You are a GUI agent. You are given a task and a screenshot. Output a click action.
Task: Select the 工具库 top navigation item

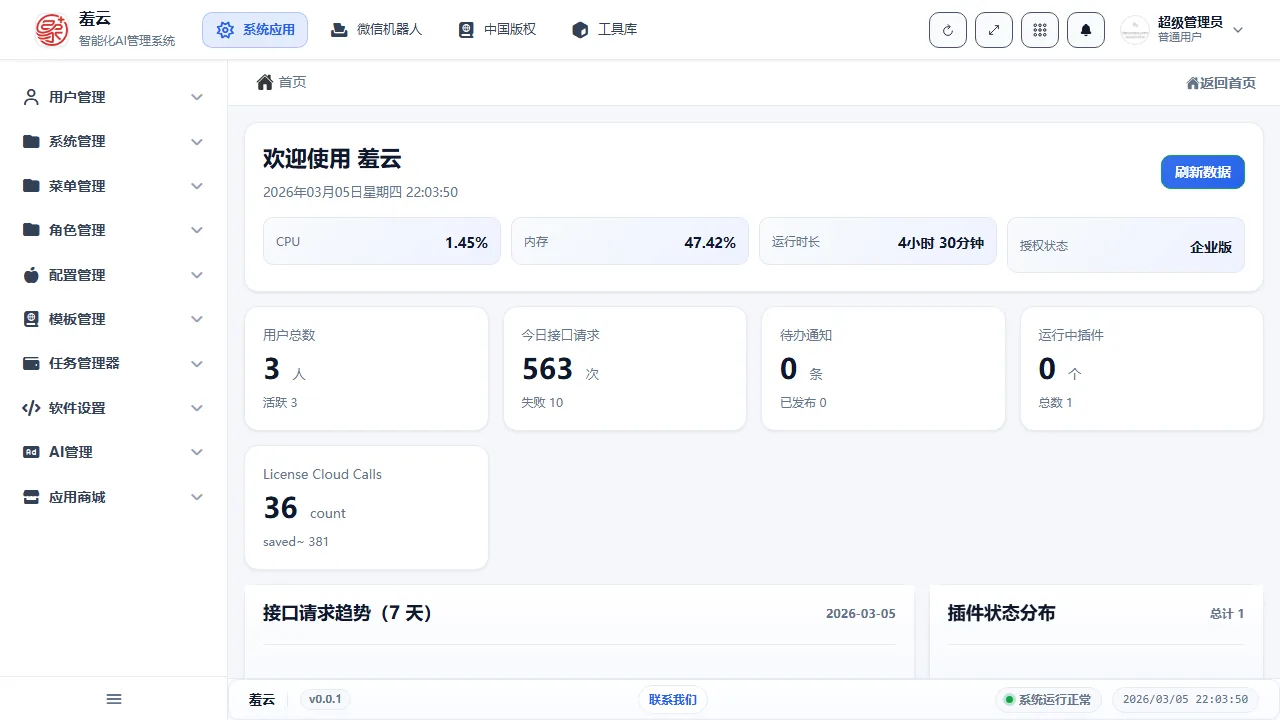605,30
